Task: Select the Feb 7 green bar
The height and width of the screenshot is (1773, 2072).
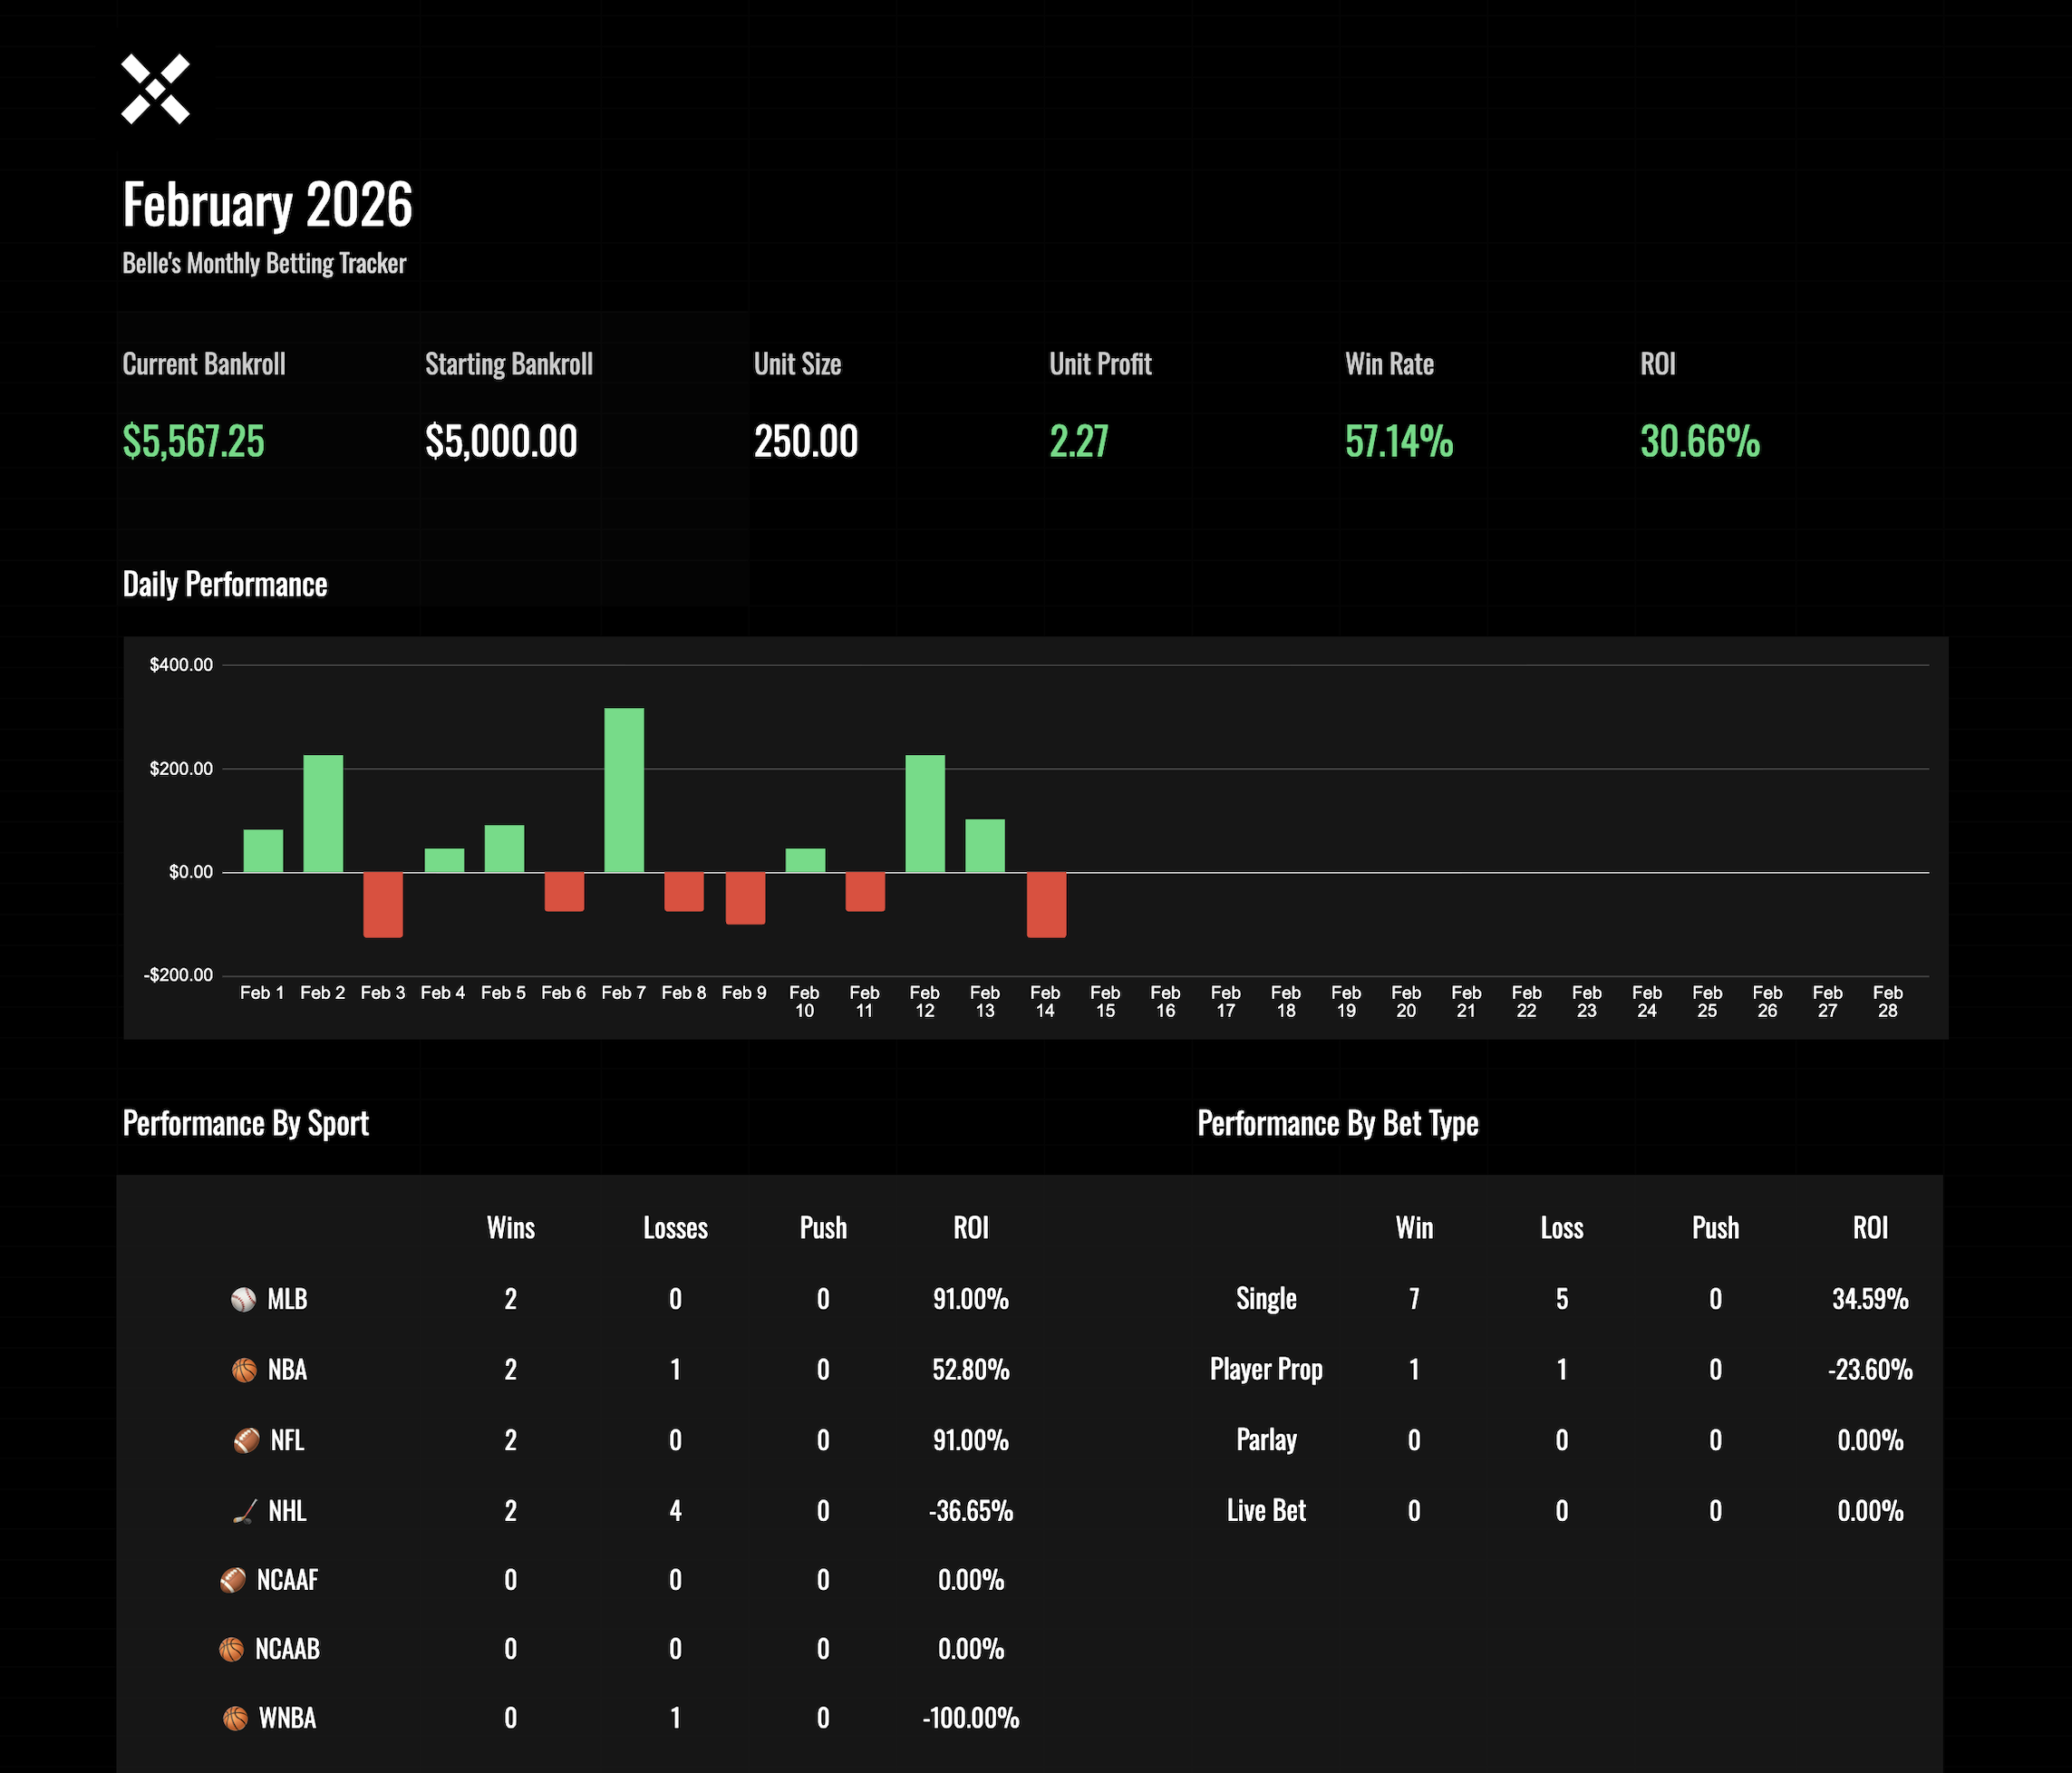Action: [624, 790]
